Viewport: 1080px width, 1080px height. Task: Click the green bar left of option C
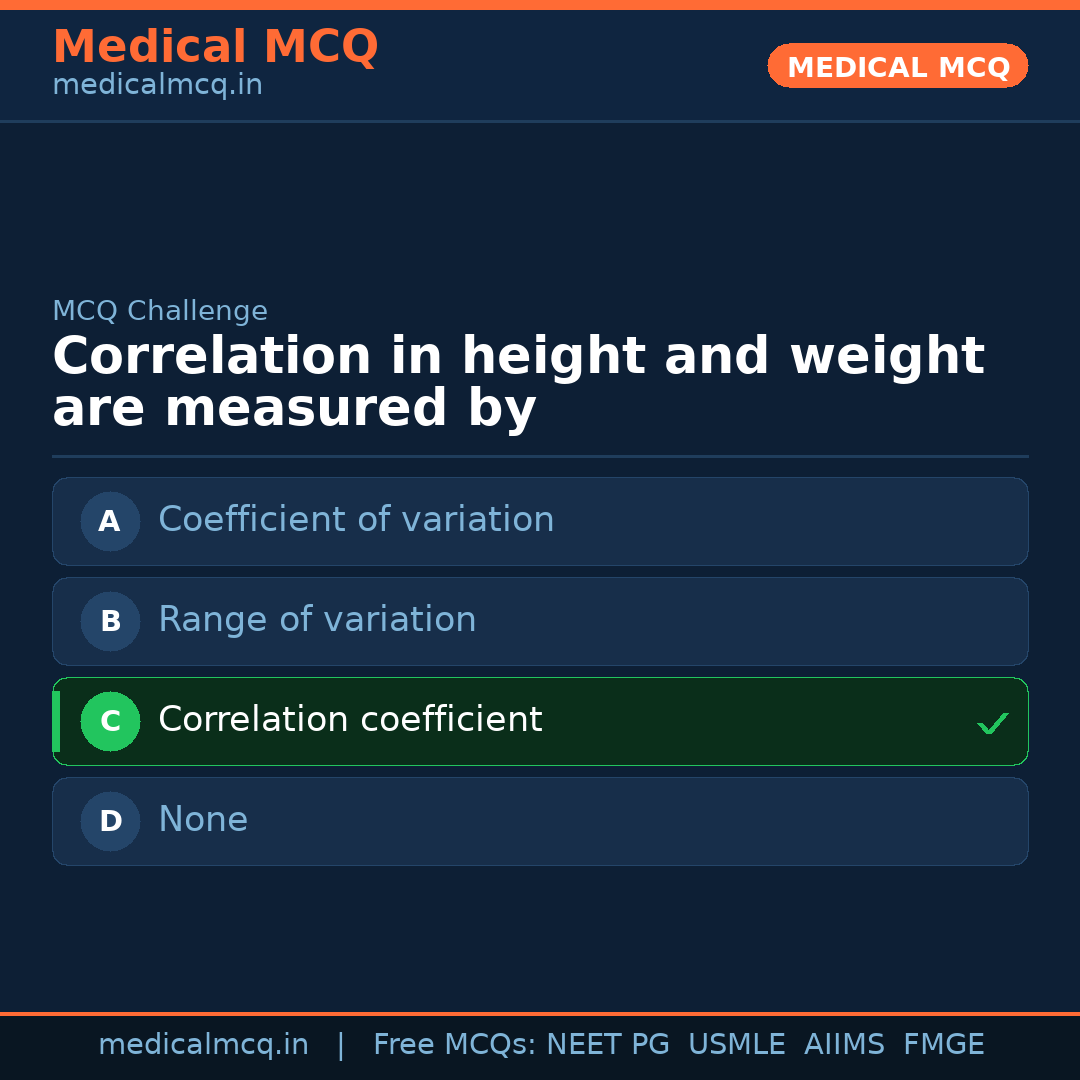point(56,721)
